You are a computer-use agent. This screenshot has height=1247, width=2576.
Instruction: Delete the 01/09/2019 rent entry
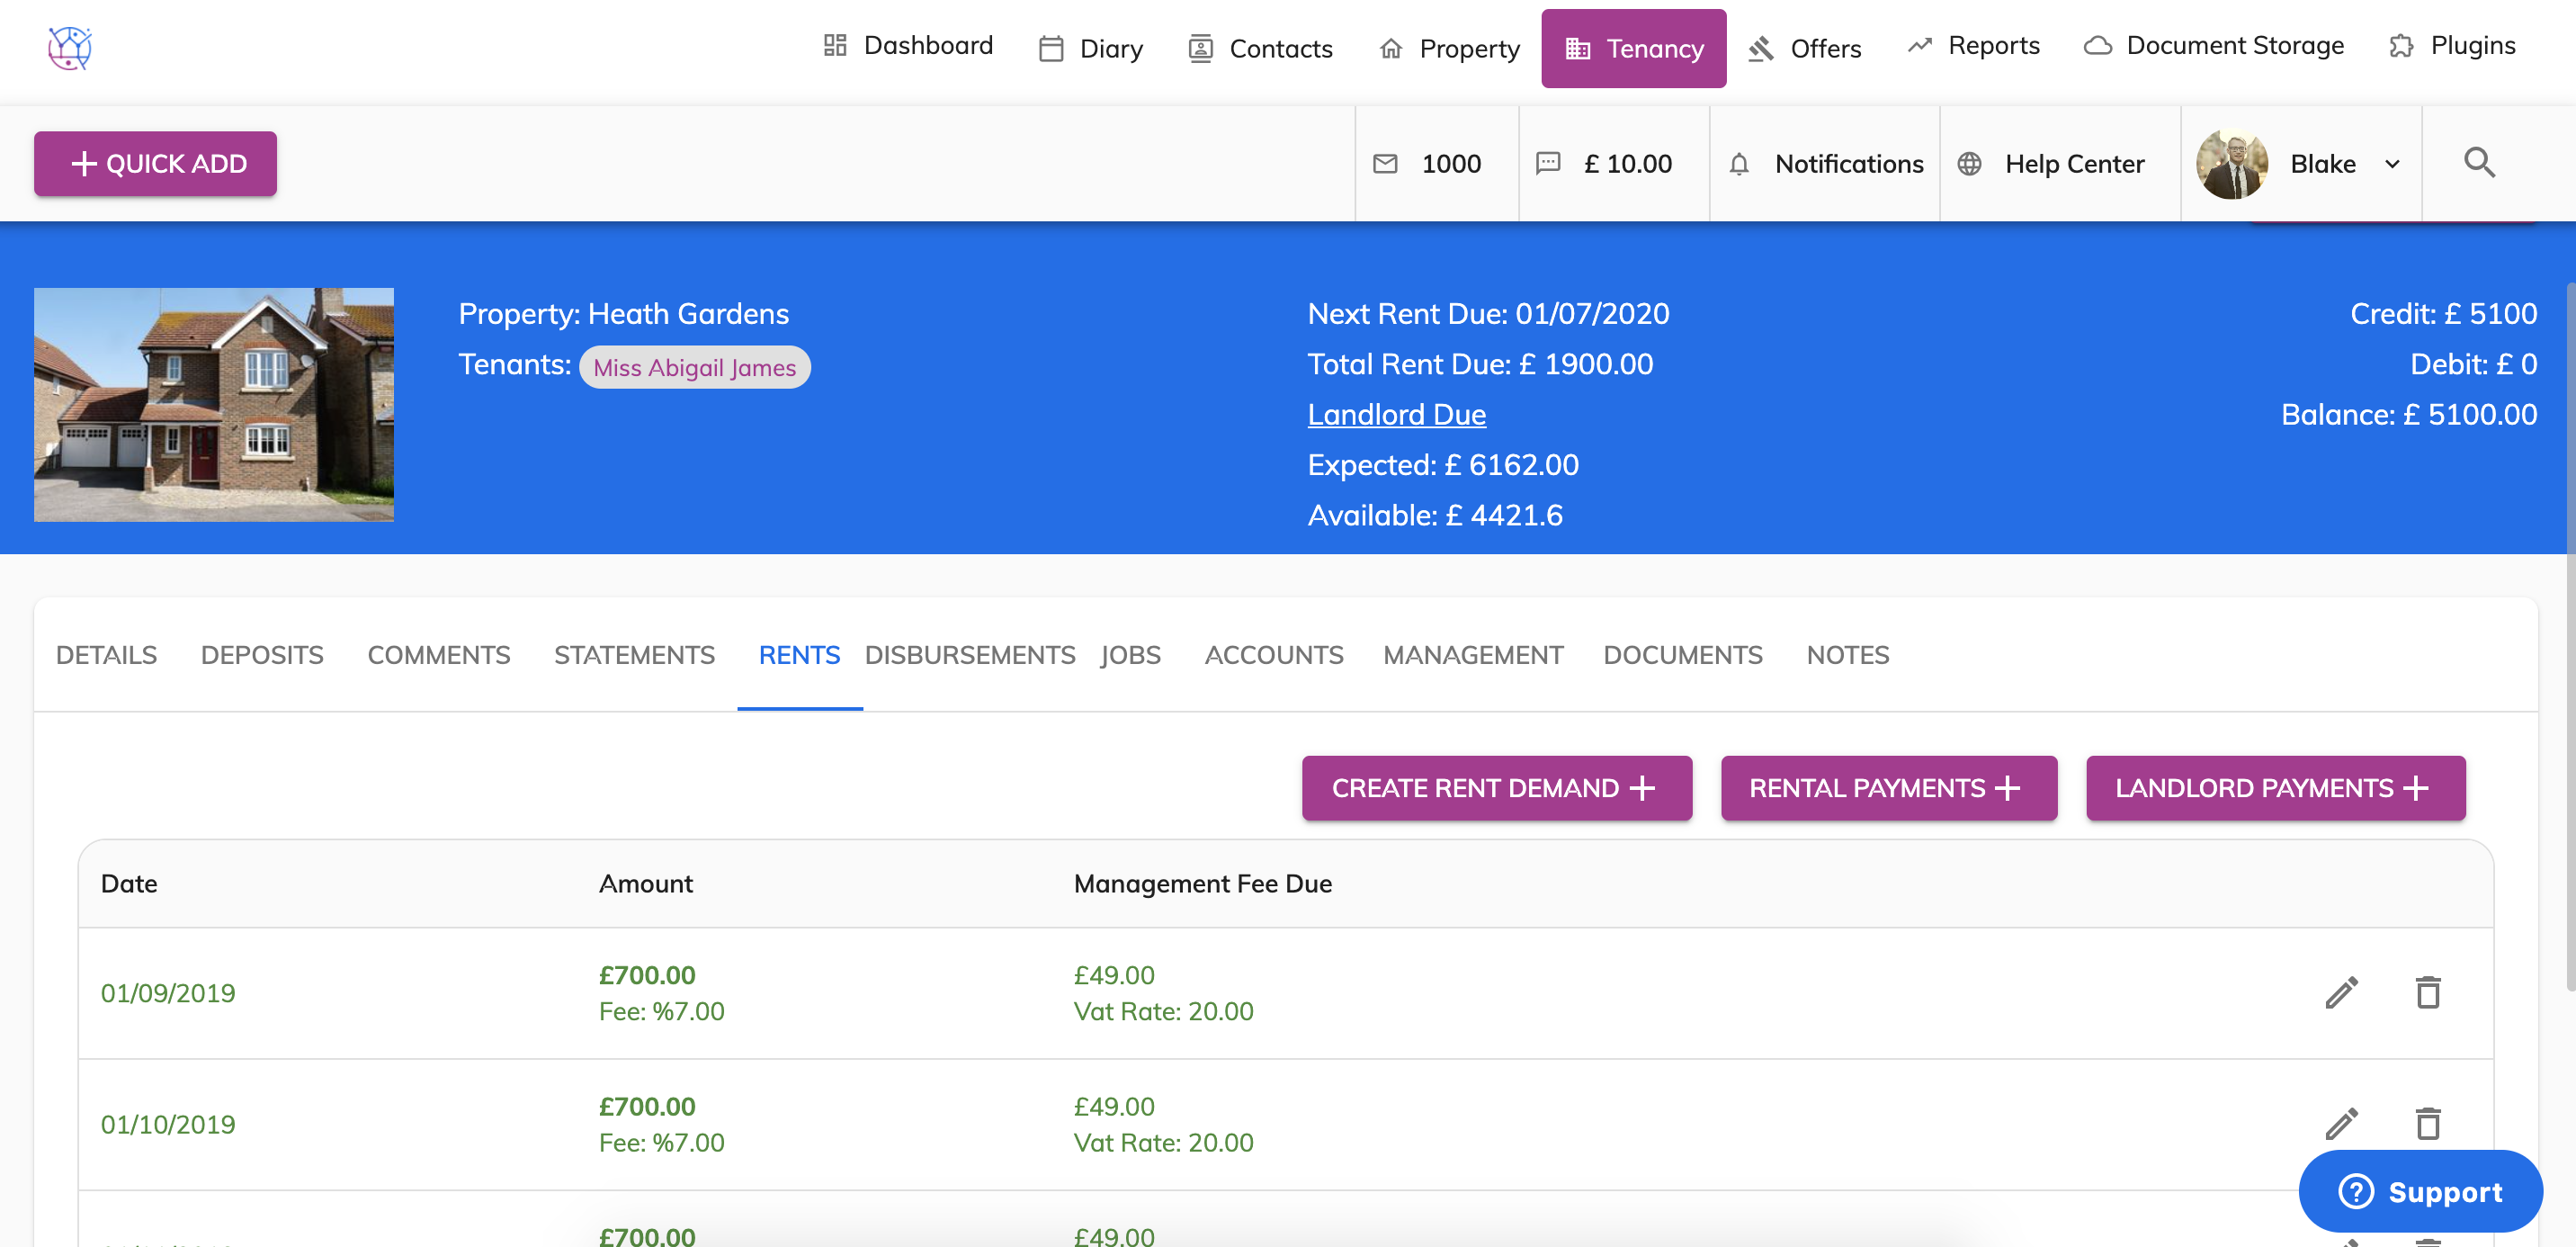pos(2428,992)
